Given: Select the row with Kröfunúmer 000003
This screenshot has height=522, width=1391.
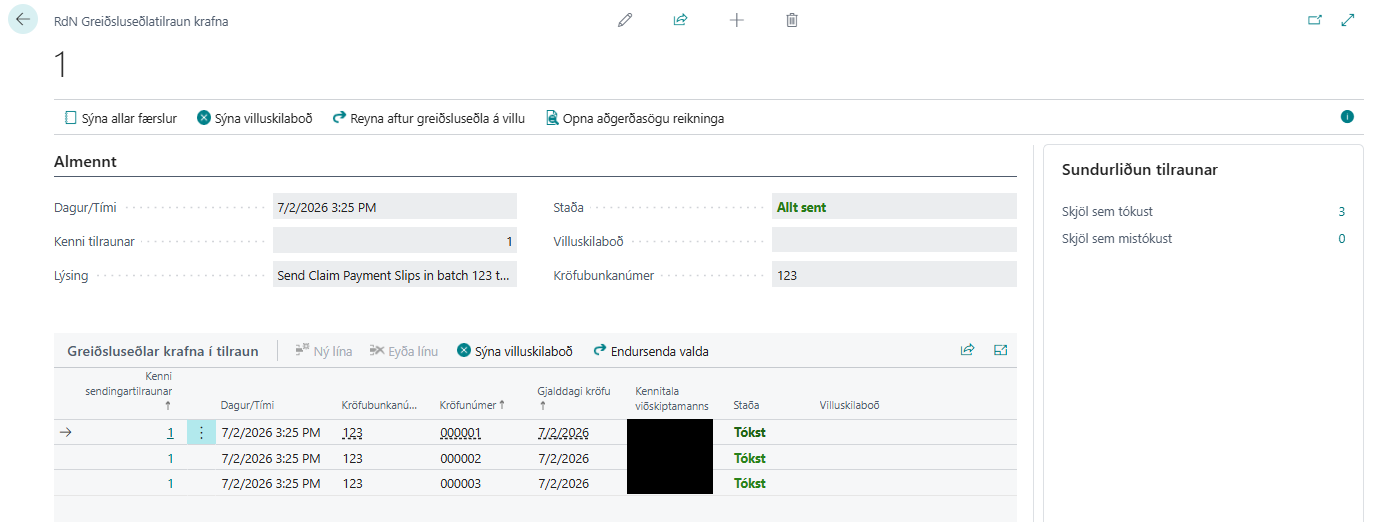Looking at the screenshot, I should click(535, 483).
